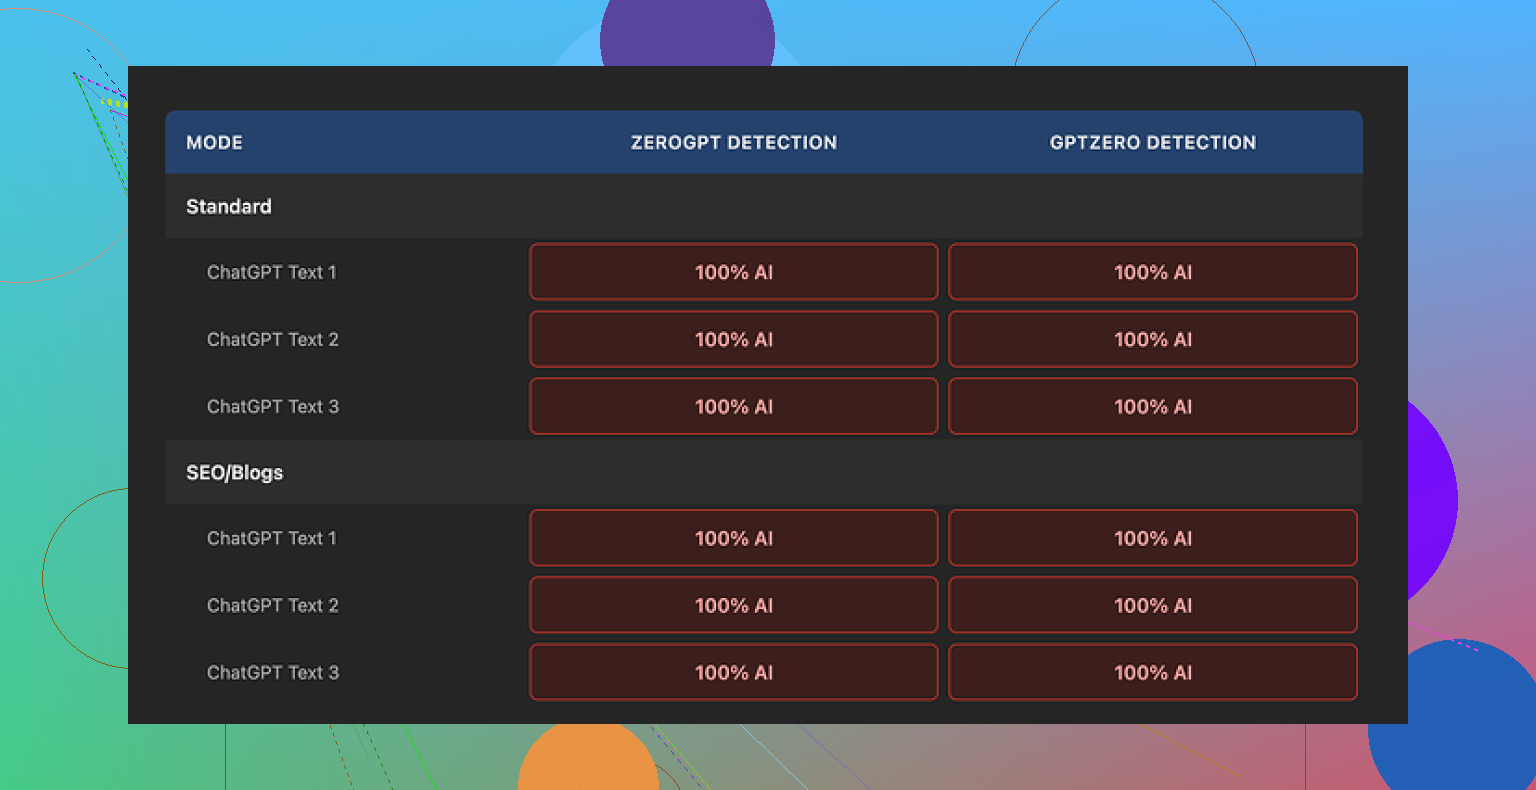The height and width of the screenshot is (790, 1536).
Task: Select the SEO/Blogs section row
Action: (x=235, y=472)
